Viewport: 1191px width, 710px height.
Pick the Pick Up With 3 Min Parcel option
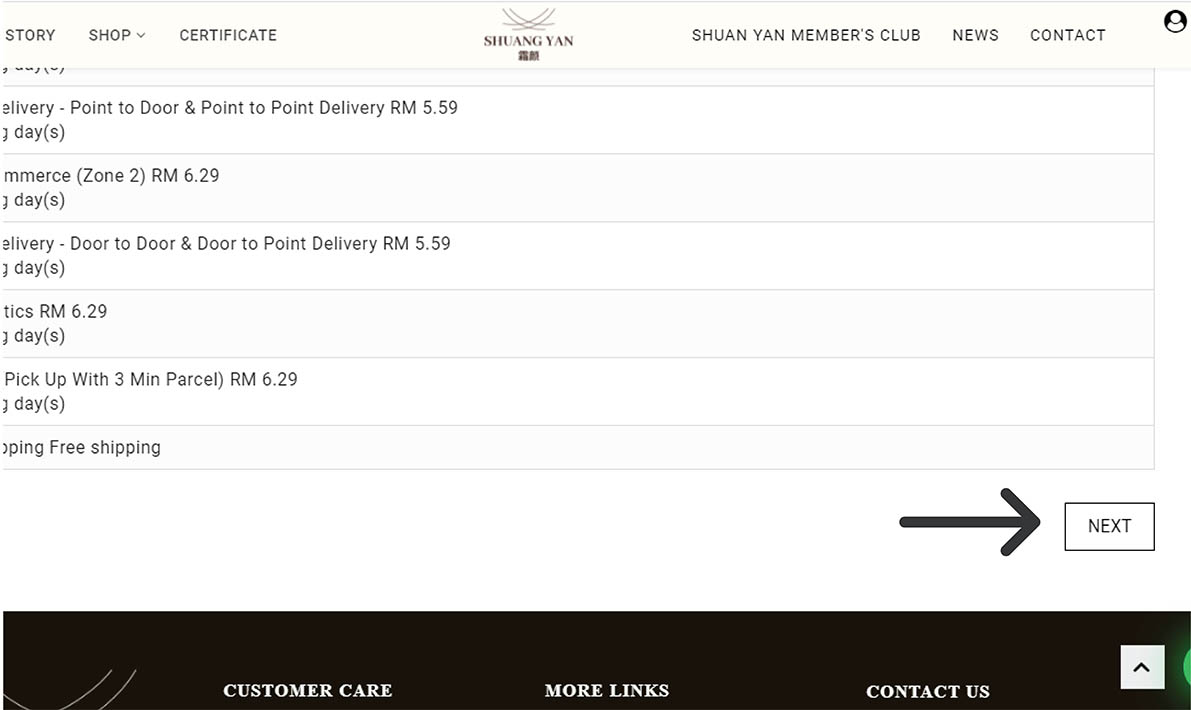click(150, 391)
